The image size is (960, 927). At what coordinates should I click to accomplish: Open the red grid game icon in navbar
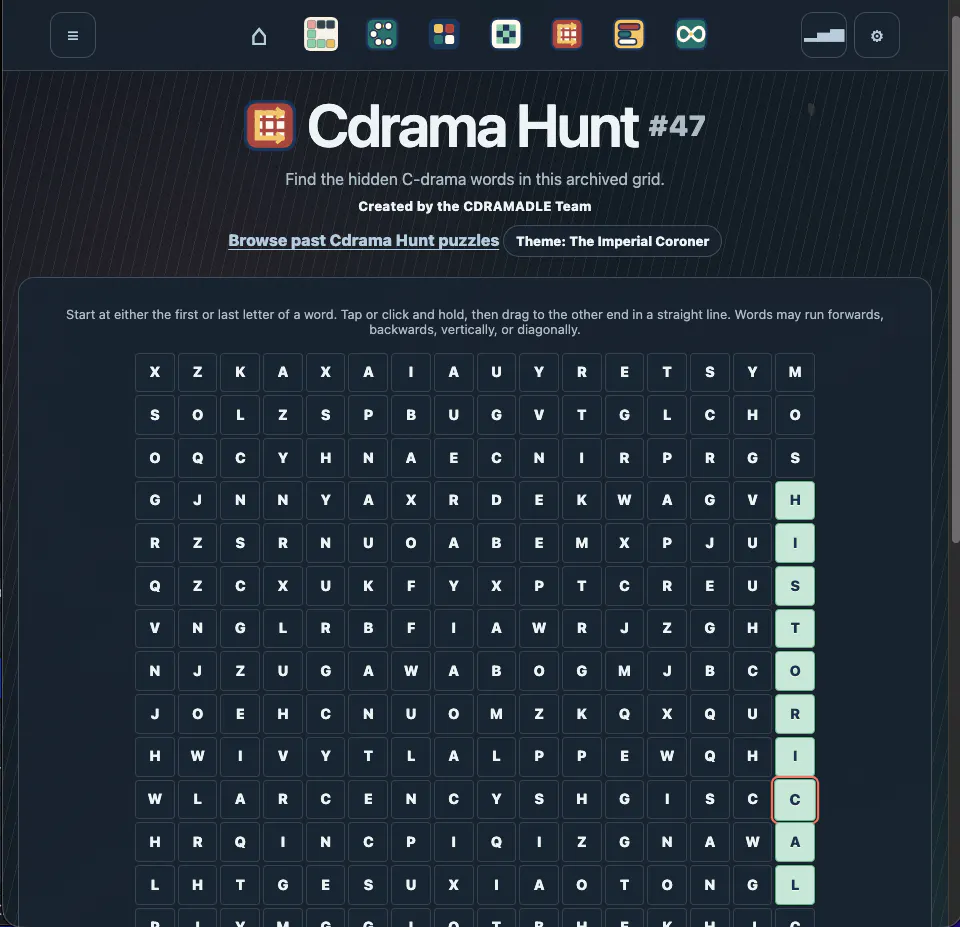(567, 34)
